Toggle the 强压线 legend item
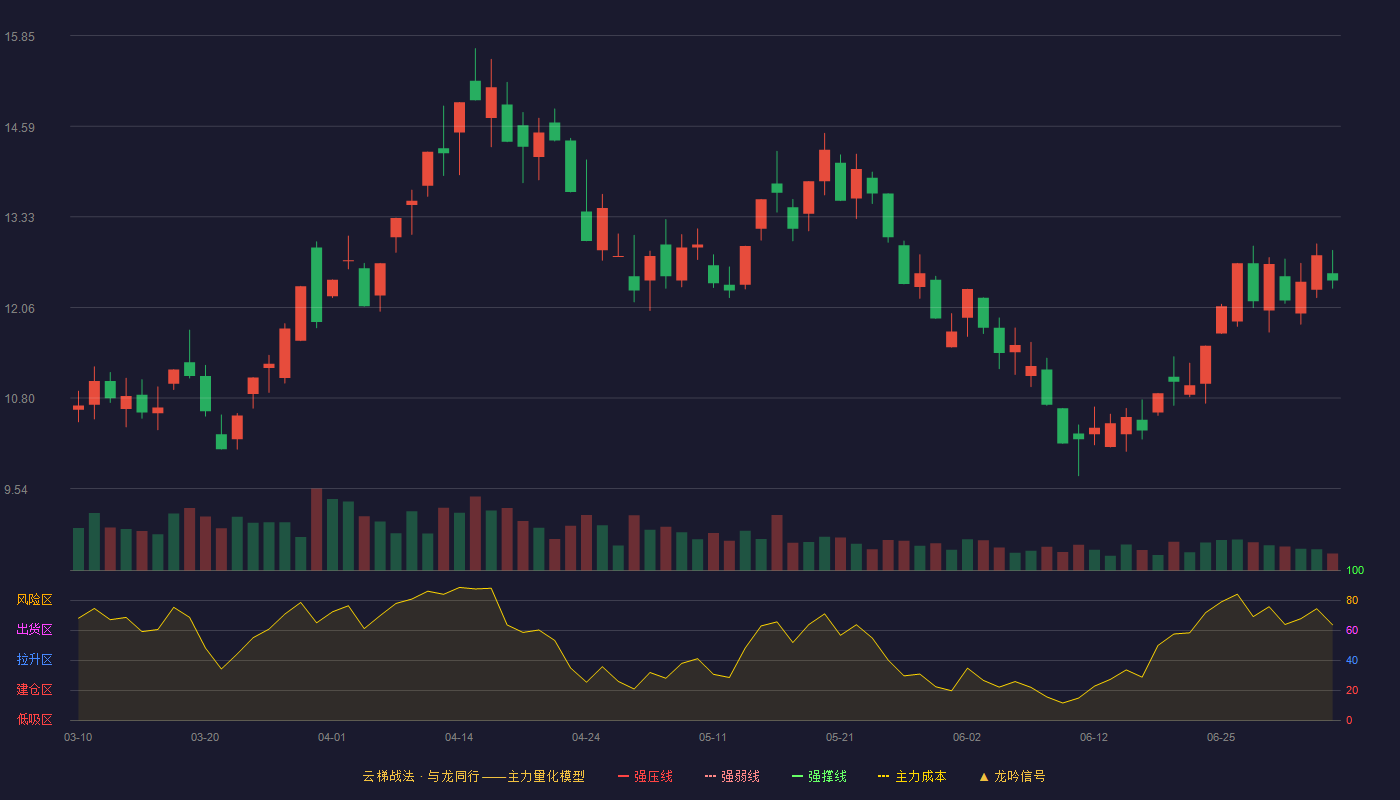Screen dimensions: 1400x800 [645, 776]
